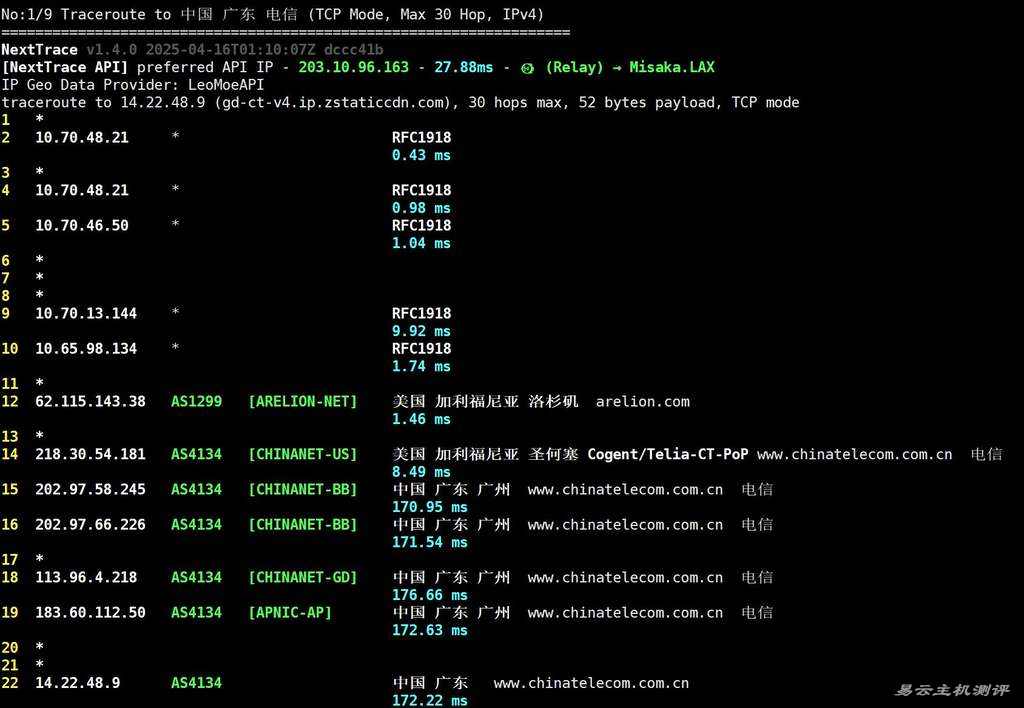Click the 172.22 ms latency value
This screenshot has width=1024, height=708.
430,701
